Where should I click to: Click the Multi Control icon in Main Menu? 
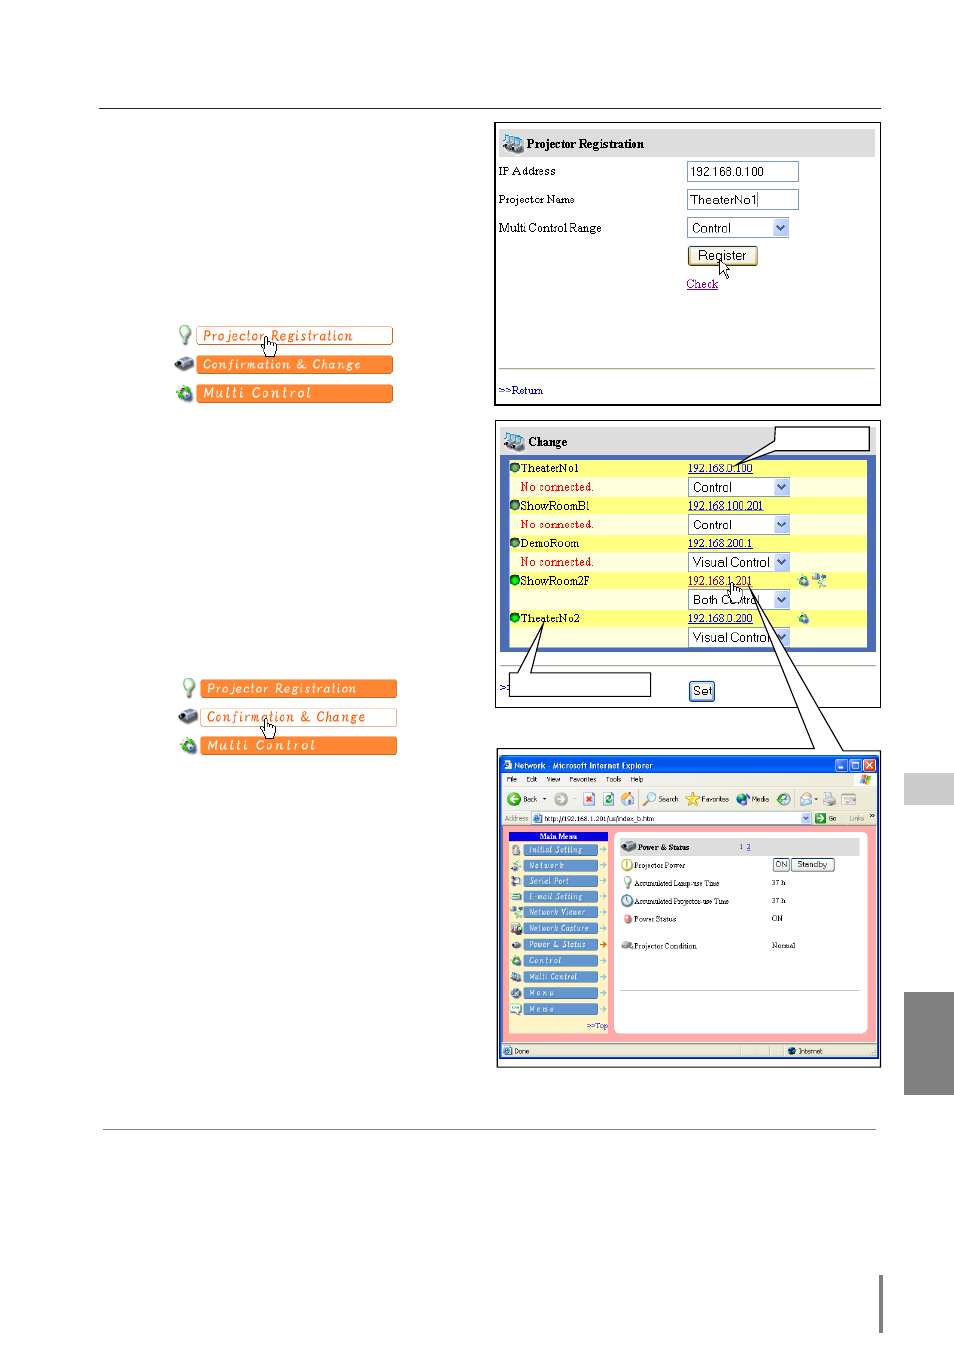516,977
